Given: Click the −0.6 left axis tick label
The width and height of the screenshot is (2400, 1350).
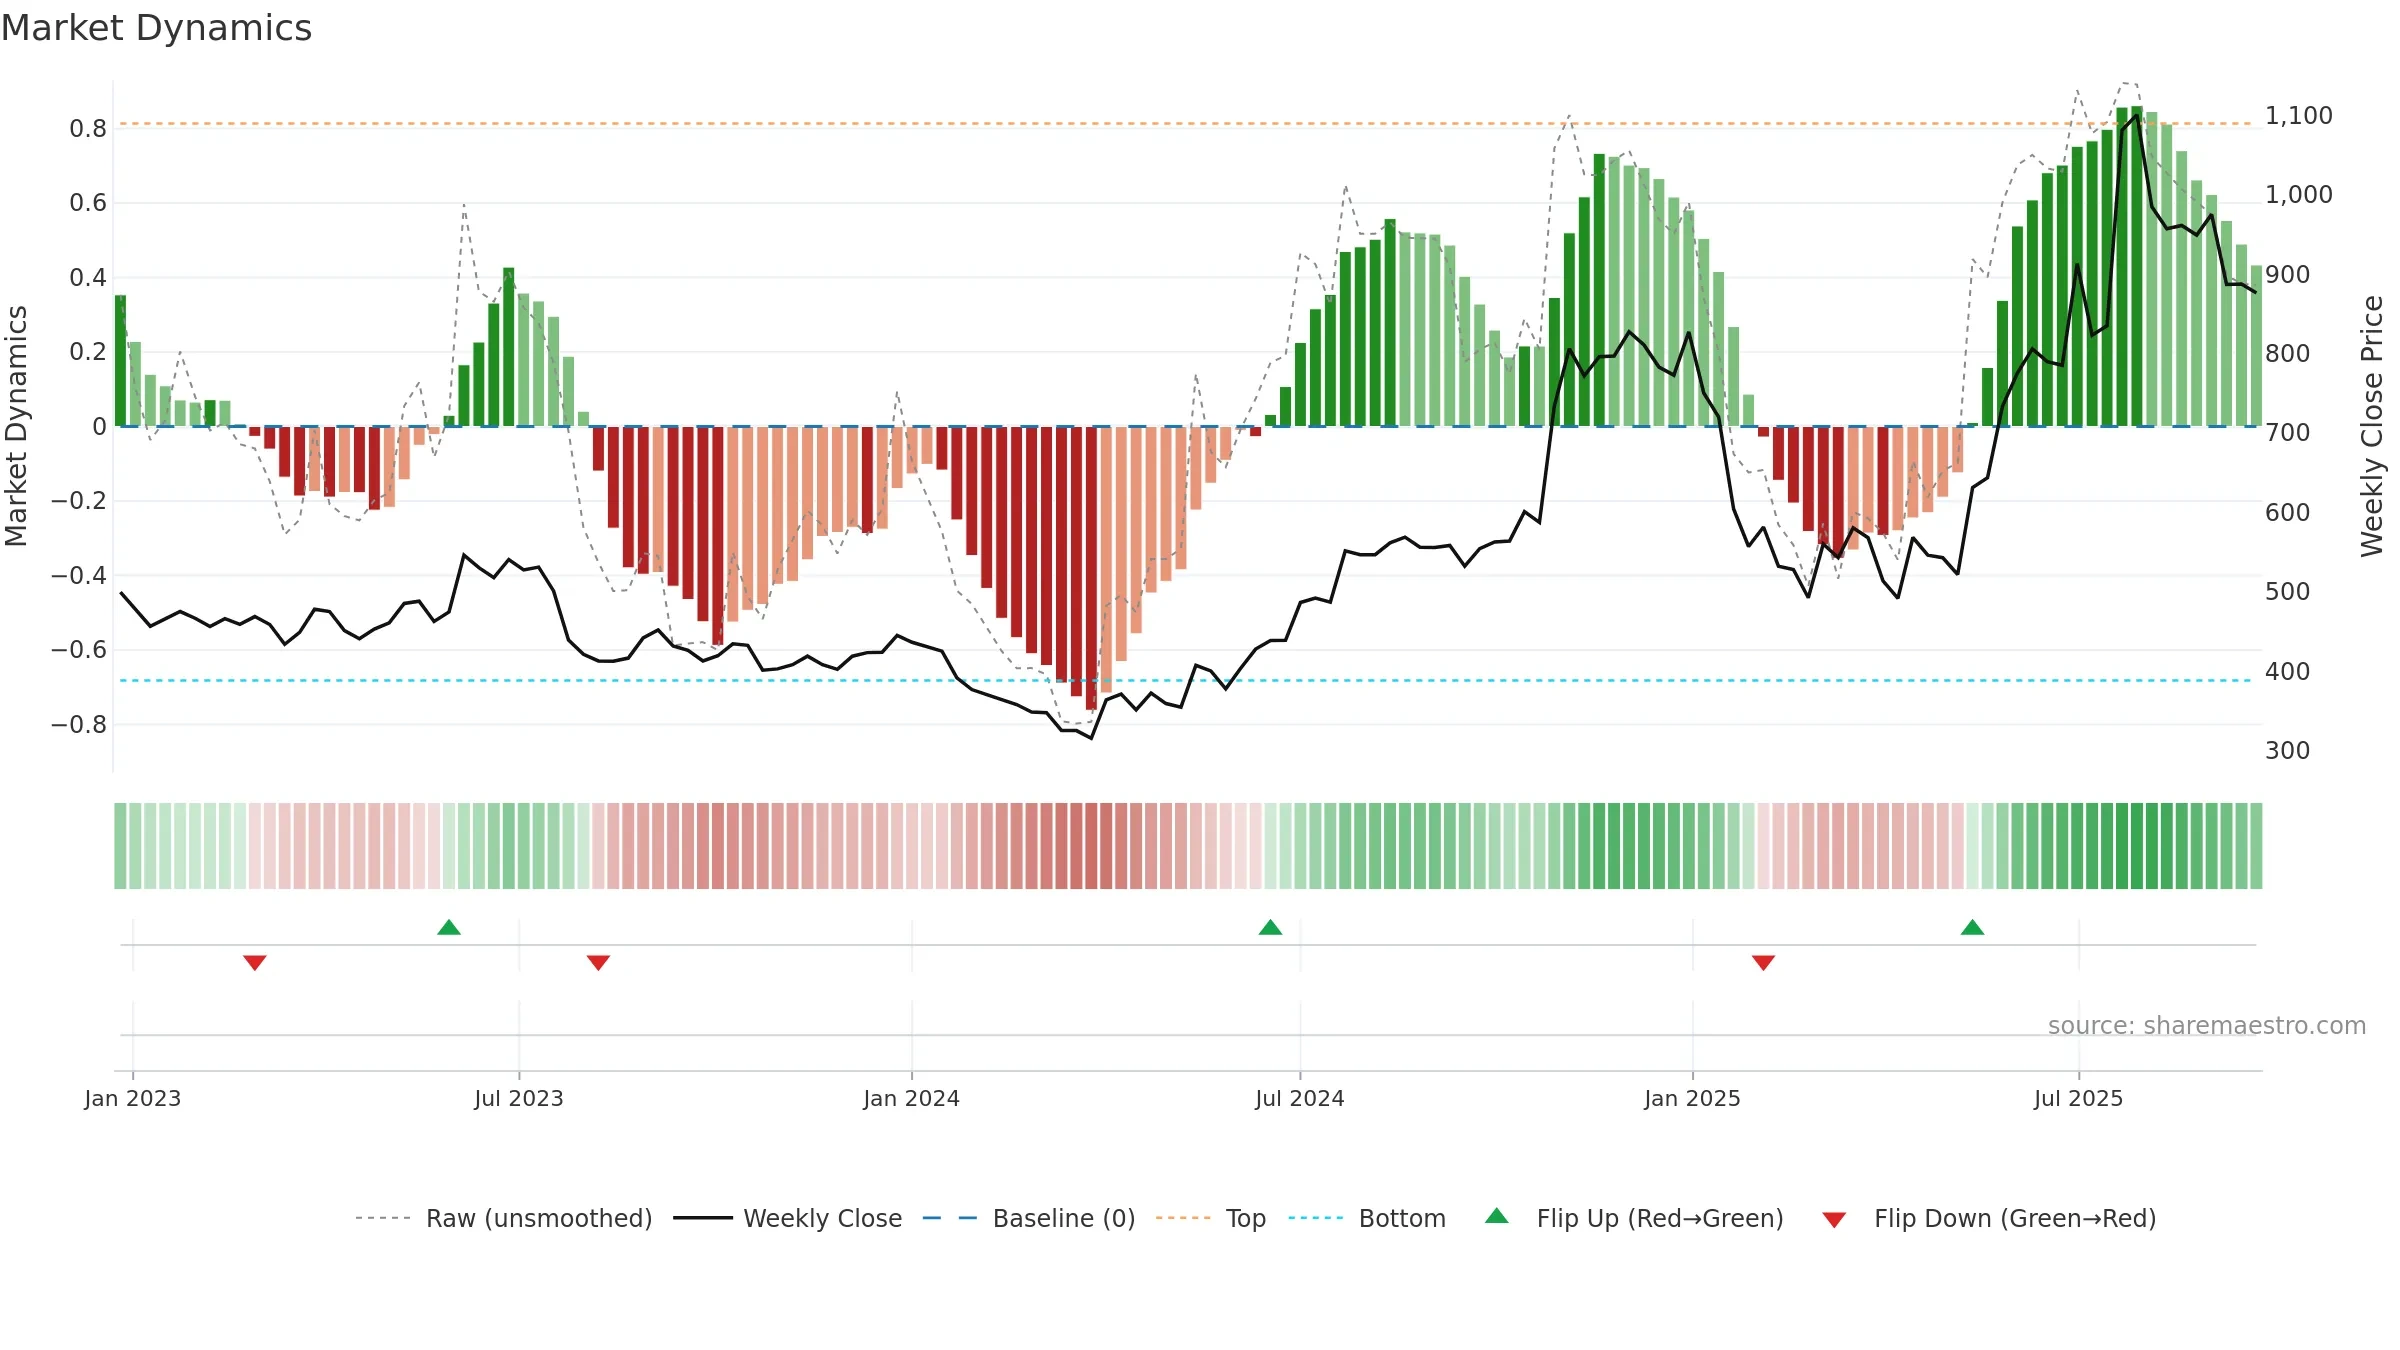Looking at the screenshot, I should click(79, 649).
